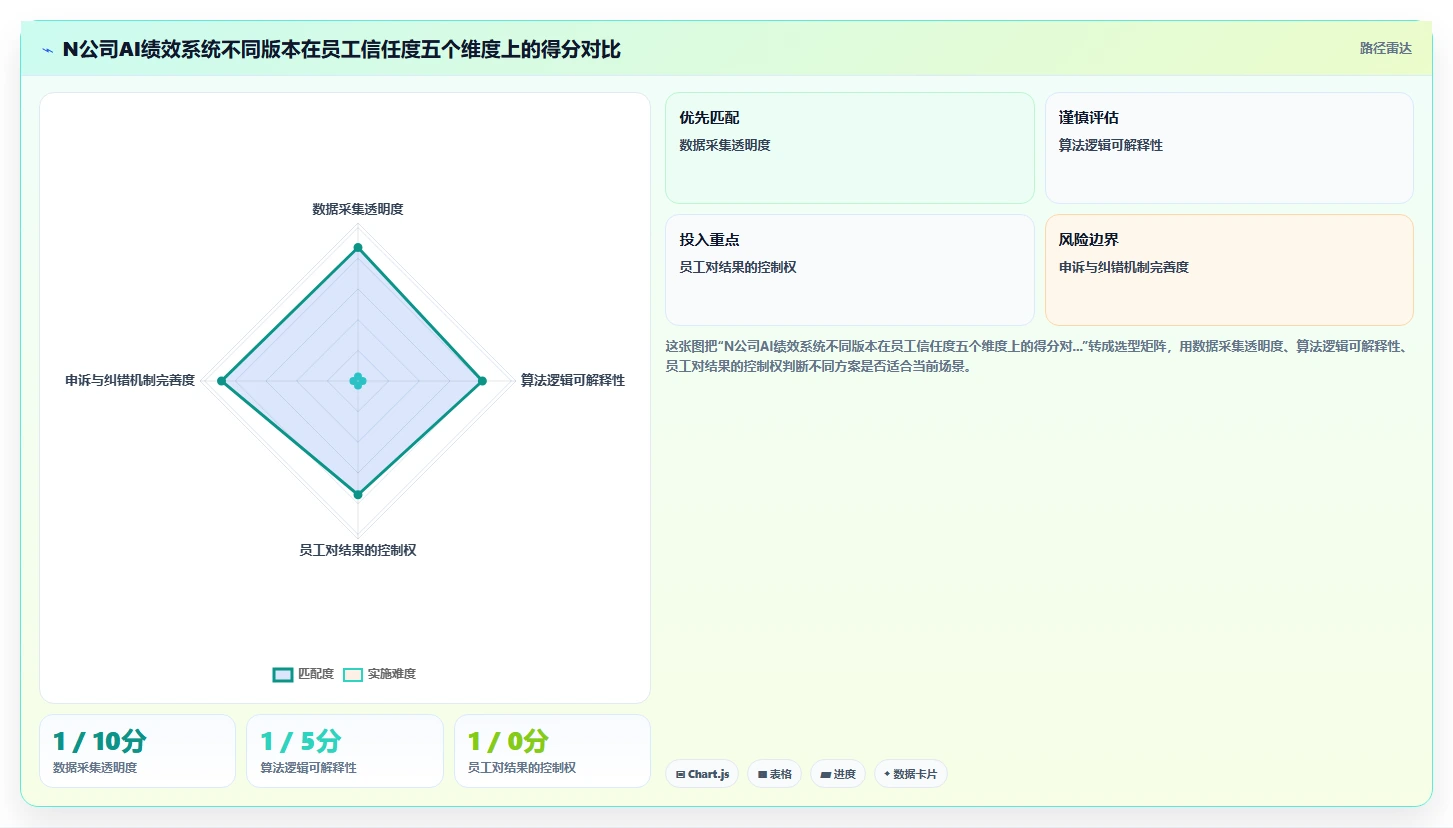
Task: Click the radar data point at 员工对结果的控制权 axis
Action: 358,494
